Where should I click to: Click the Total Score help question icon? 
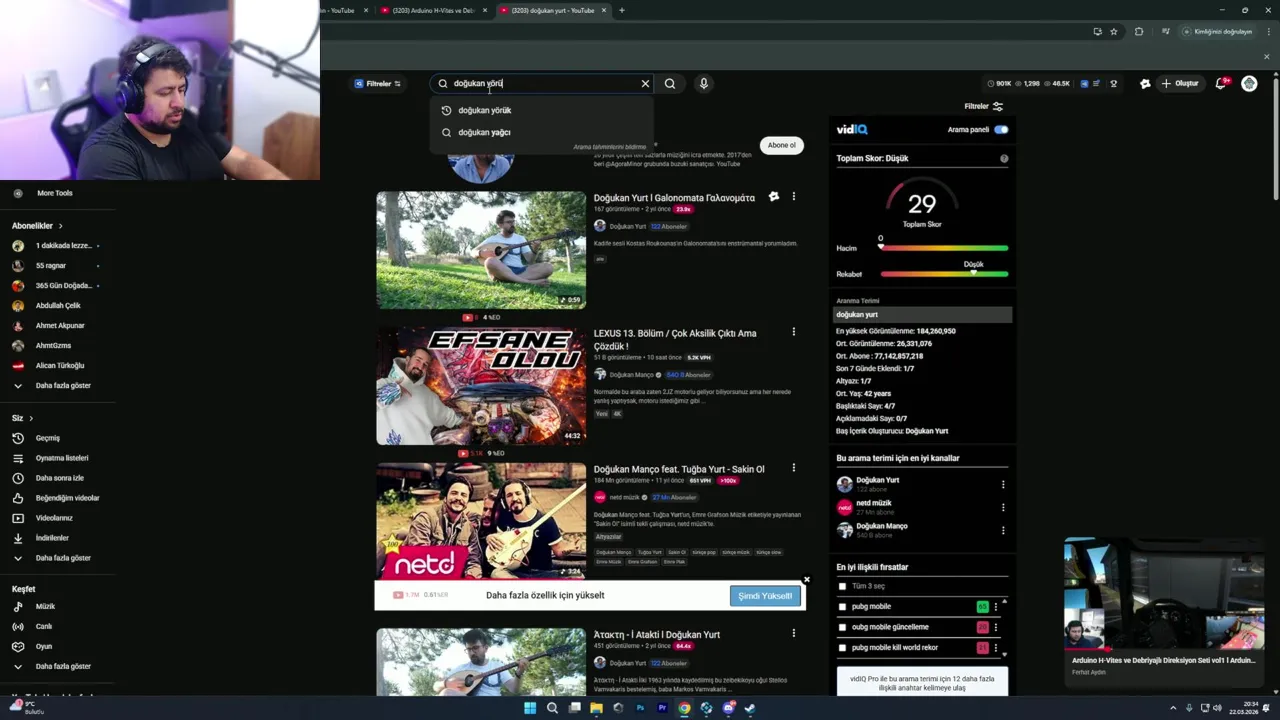click(x=1004, y=158)
